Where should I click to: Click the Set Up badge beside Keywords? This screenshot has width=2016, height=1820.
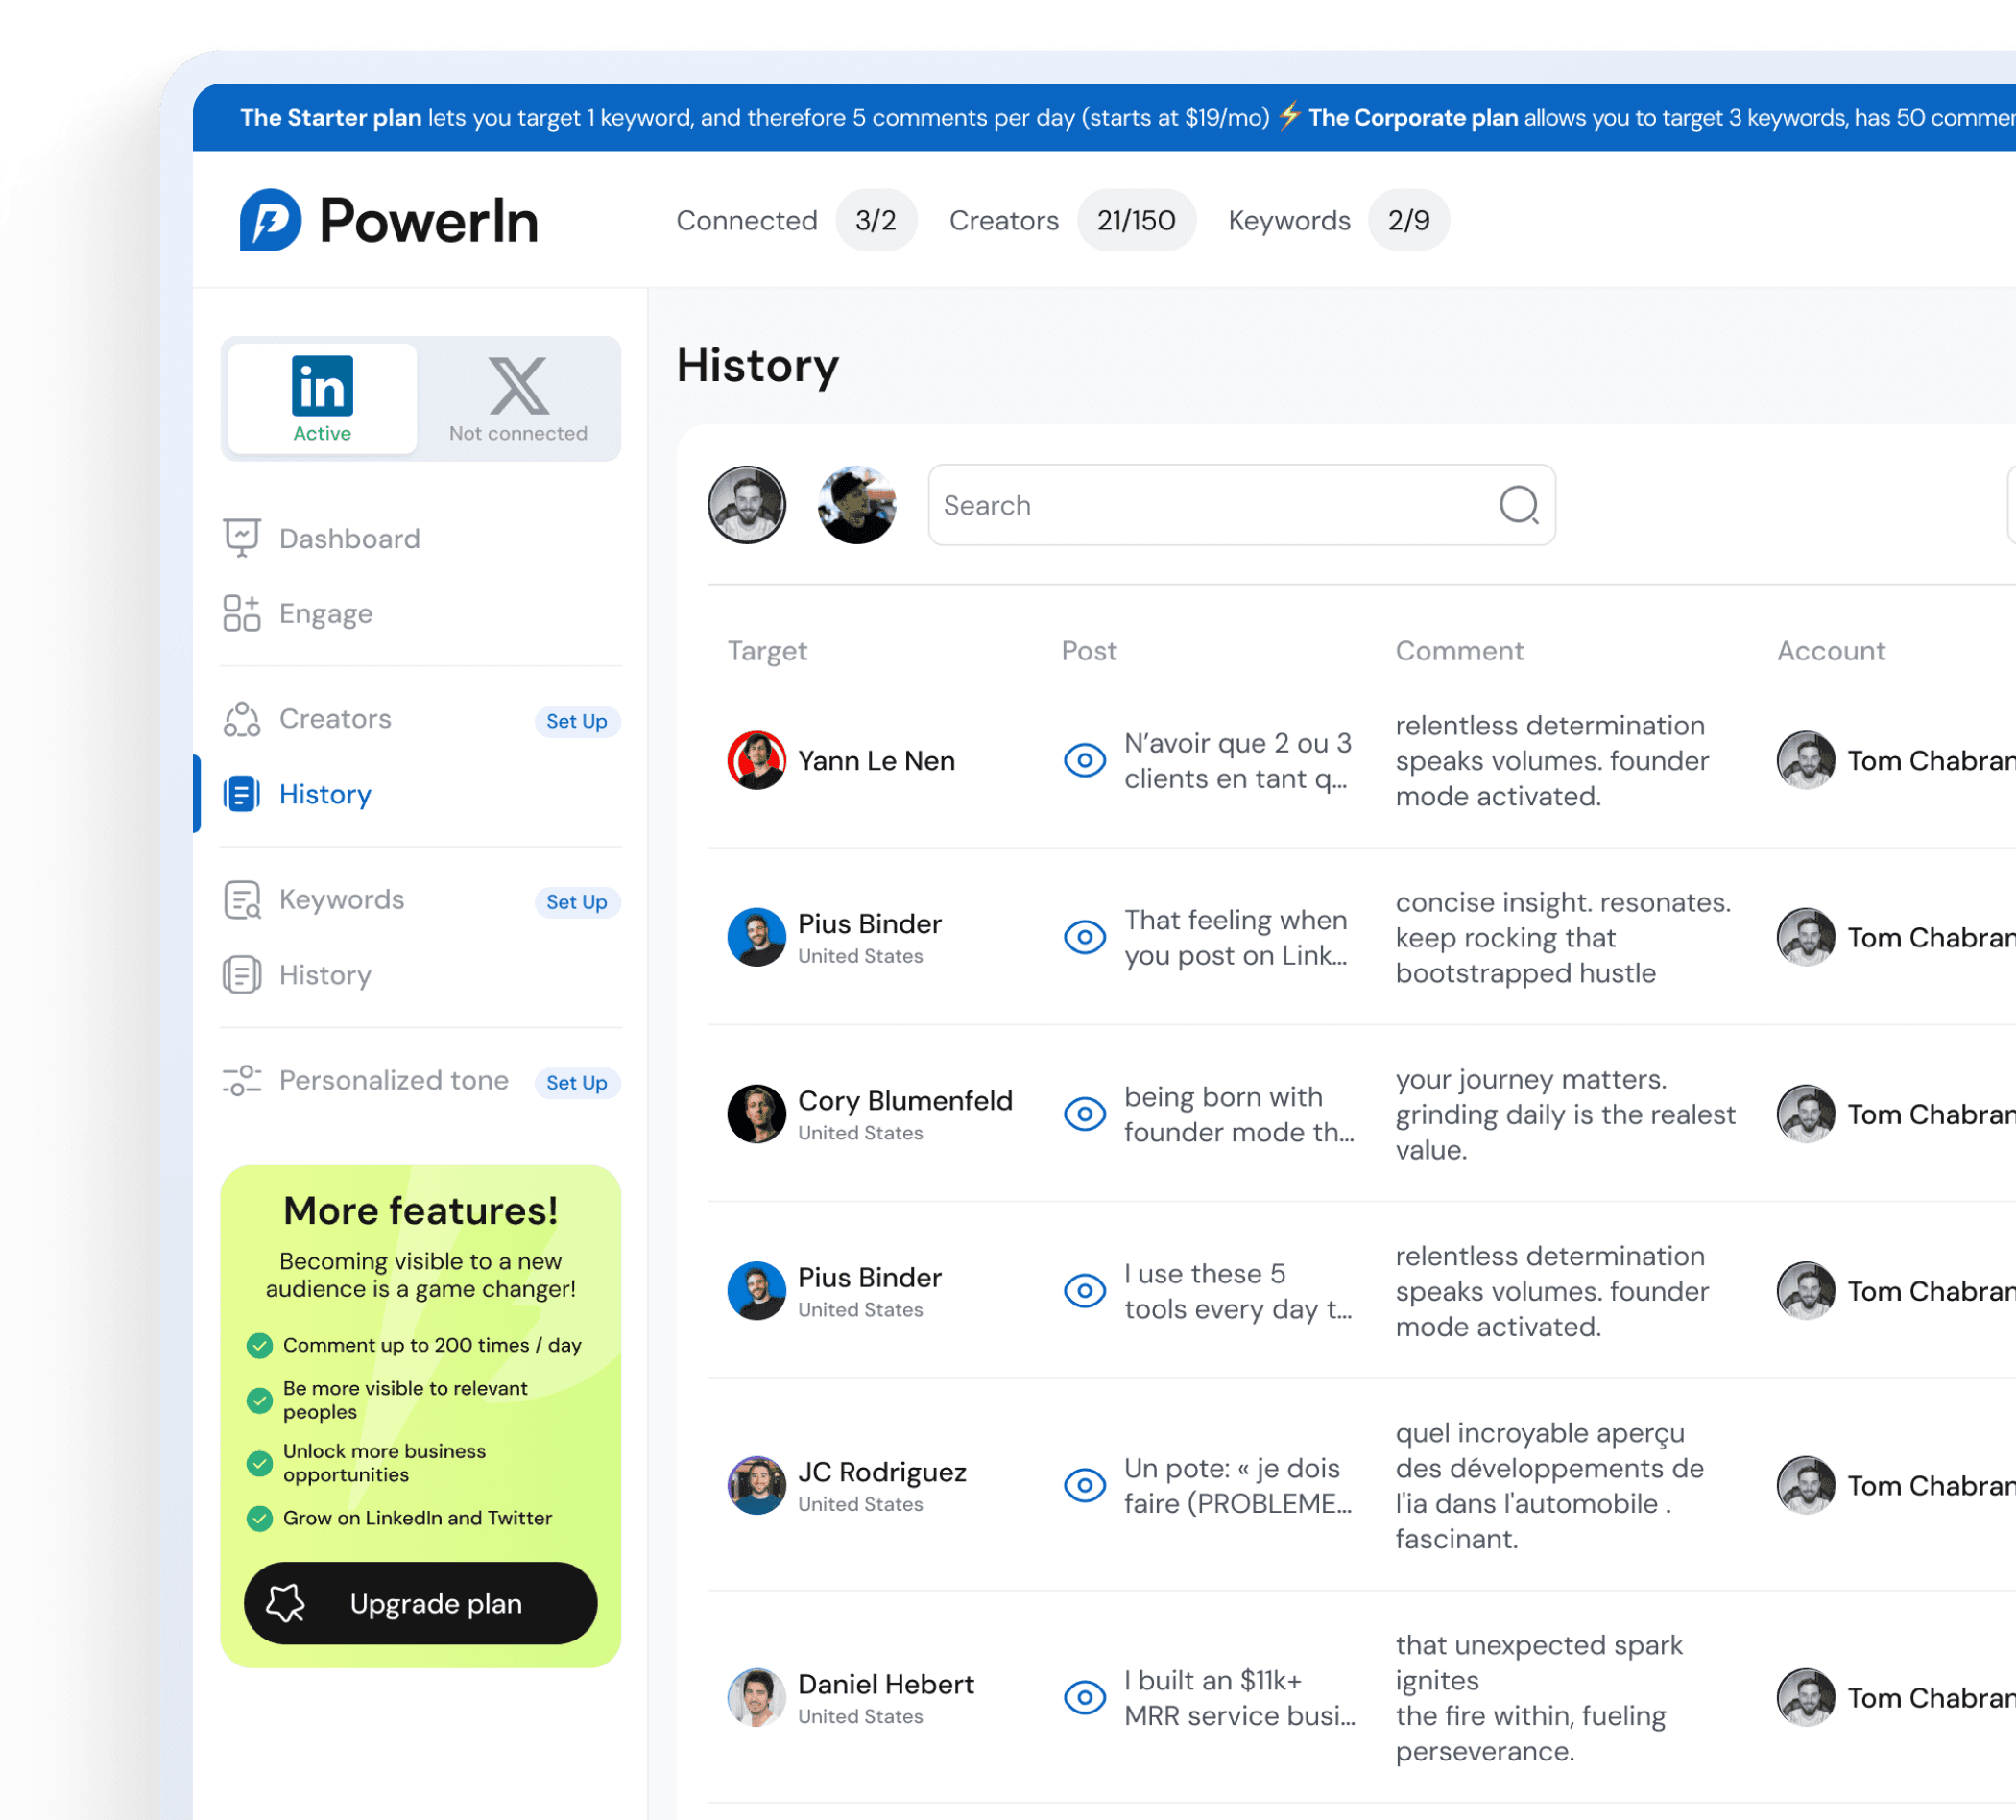[x=577, y=902]
